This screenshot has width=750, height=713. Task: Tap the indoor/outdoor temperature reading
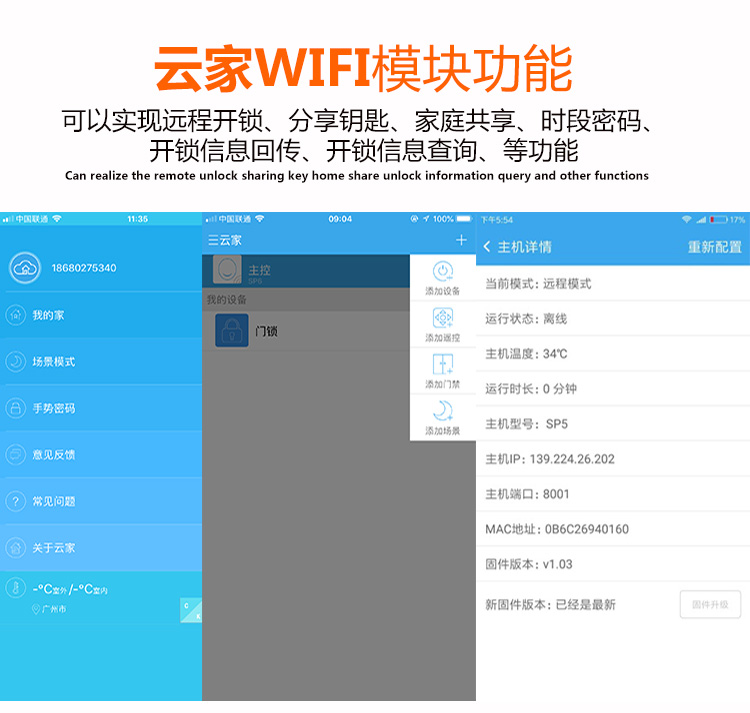click(x=70, y=589)
